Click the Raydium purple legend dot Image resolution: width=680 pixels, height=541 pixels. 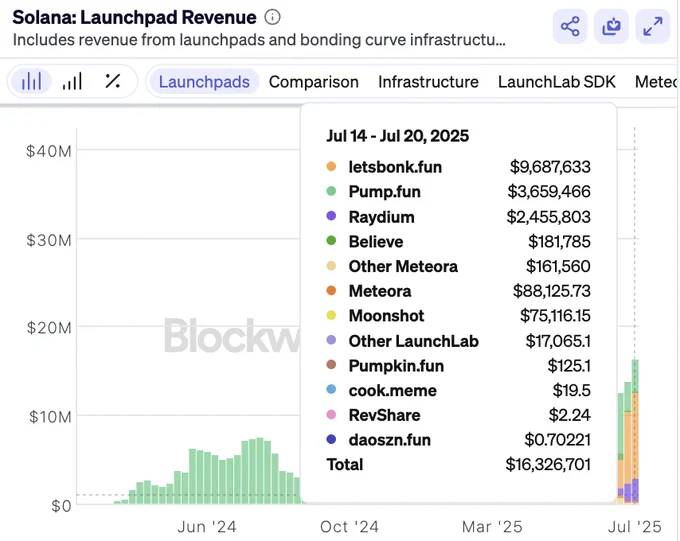[x=331, y=216]
